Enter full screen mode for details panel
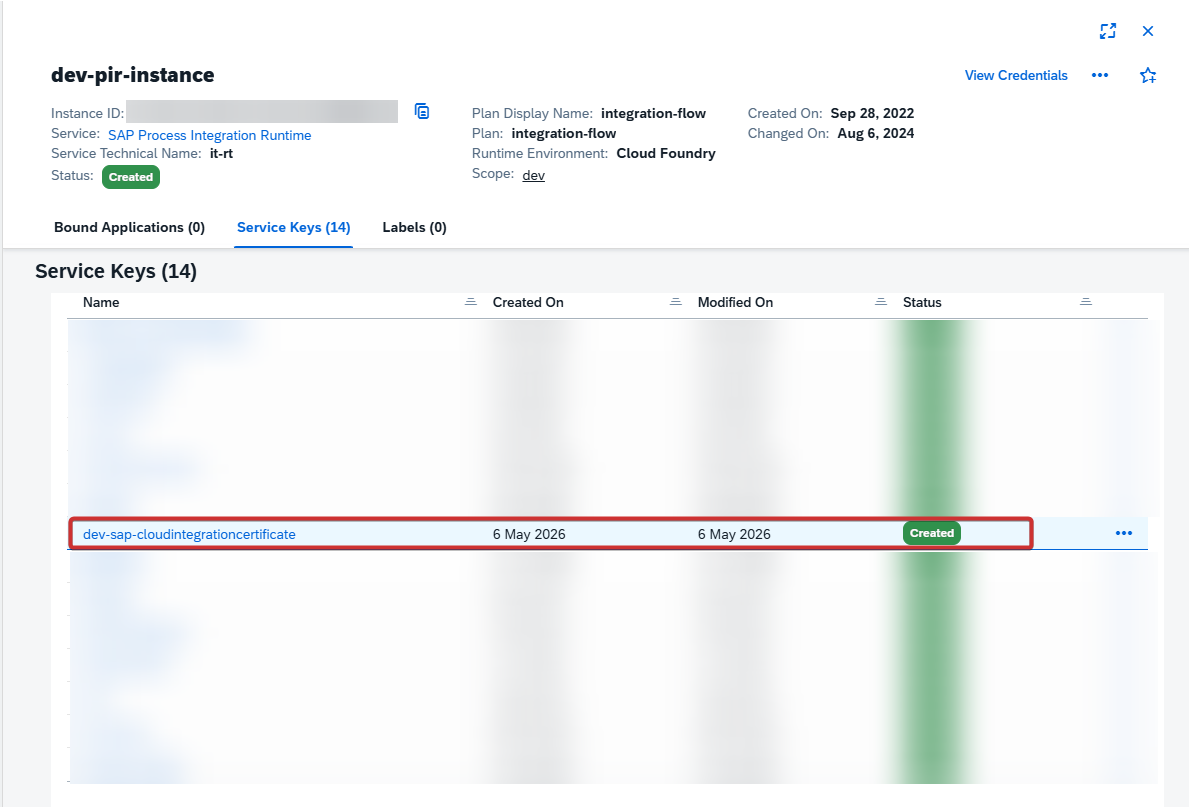The height and width of the screenshot is (807, 1189). [1108, 31]
